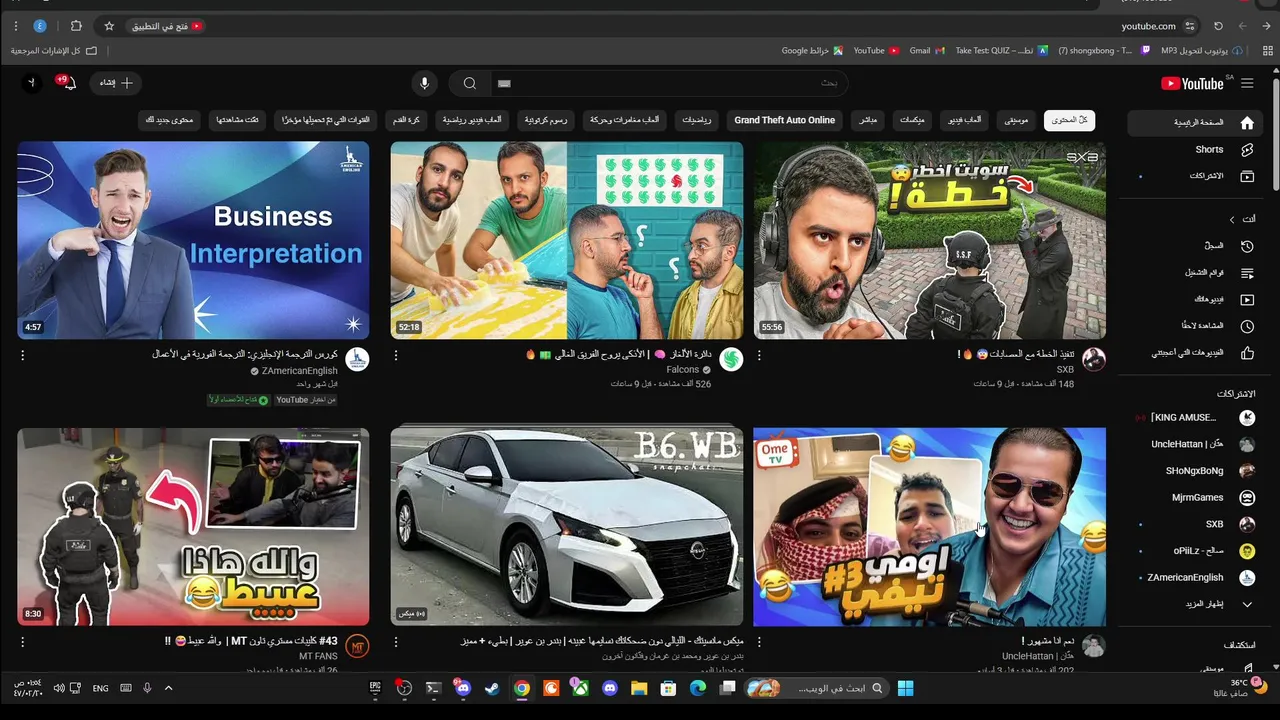The width and height of the screenshot is (1280, 720).
Task: Start voice search with the microphone
Action: (x=424, y=83)
